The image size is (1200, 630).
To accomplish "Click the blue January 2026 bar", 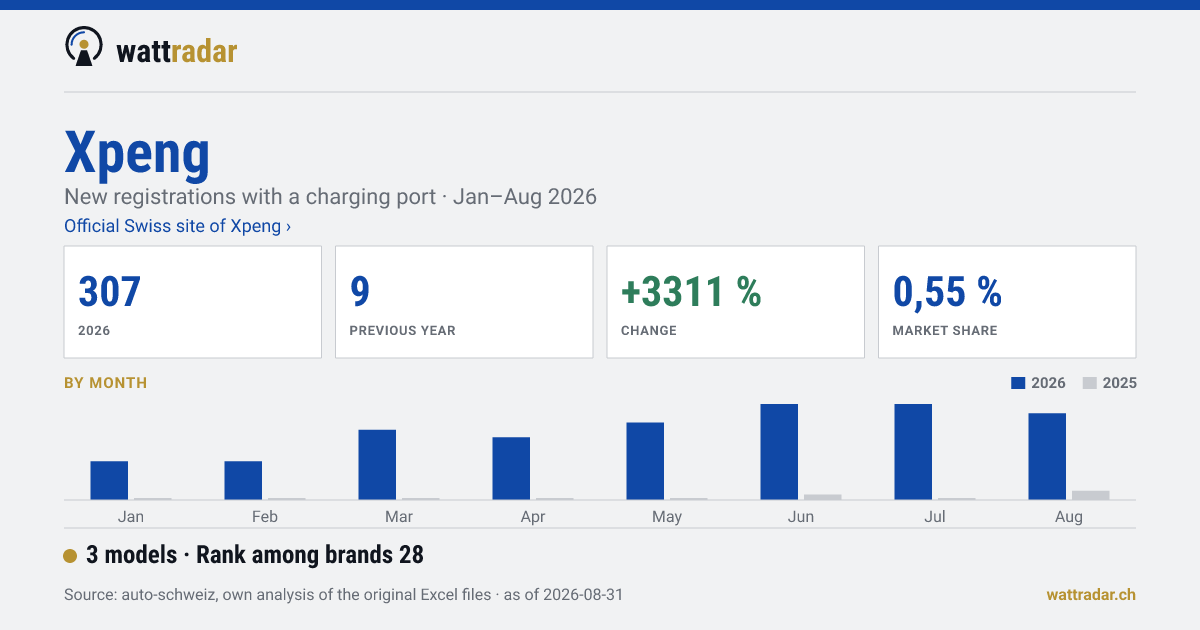I will 109,480.
